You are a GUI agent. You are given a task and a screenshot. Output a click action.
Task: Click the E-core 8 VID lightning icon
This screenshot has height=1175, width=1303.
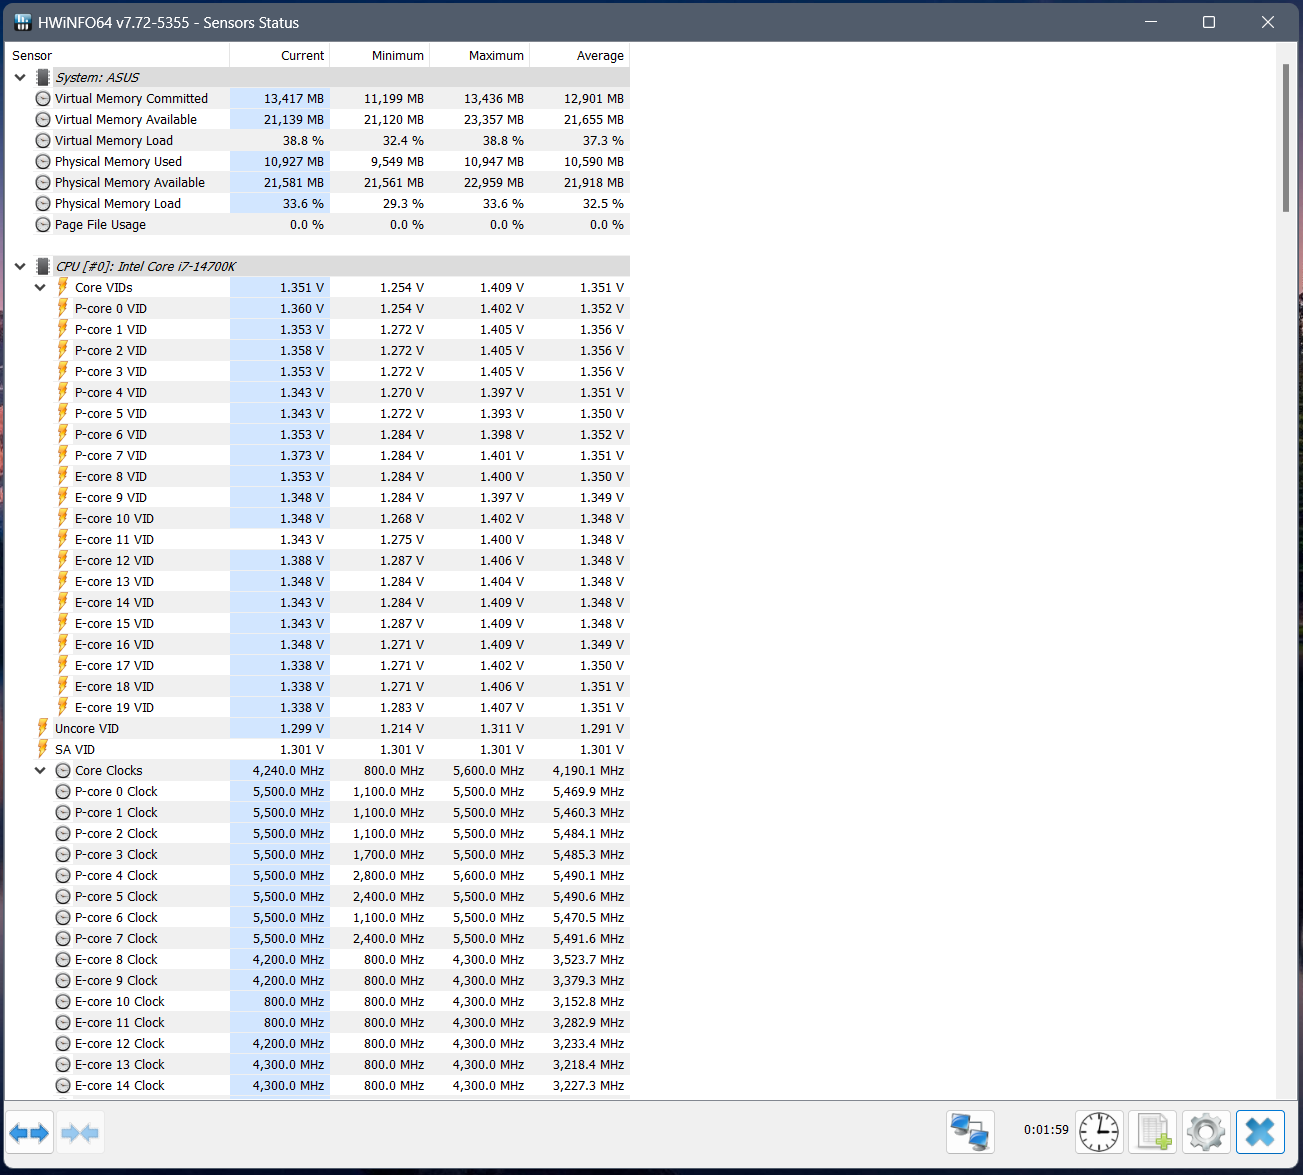point(63,476)
